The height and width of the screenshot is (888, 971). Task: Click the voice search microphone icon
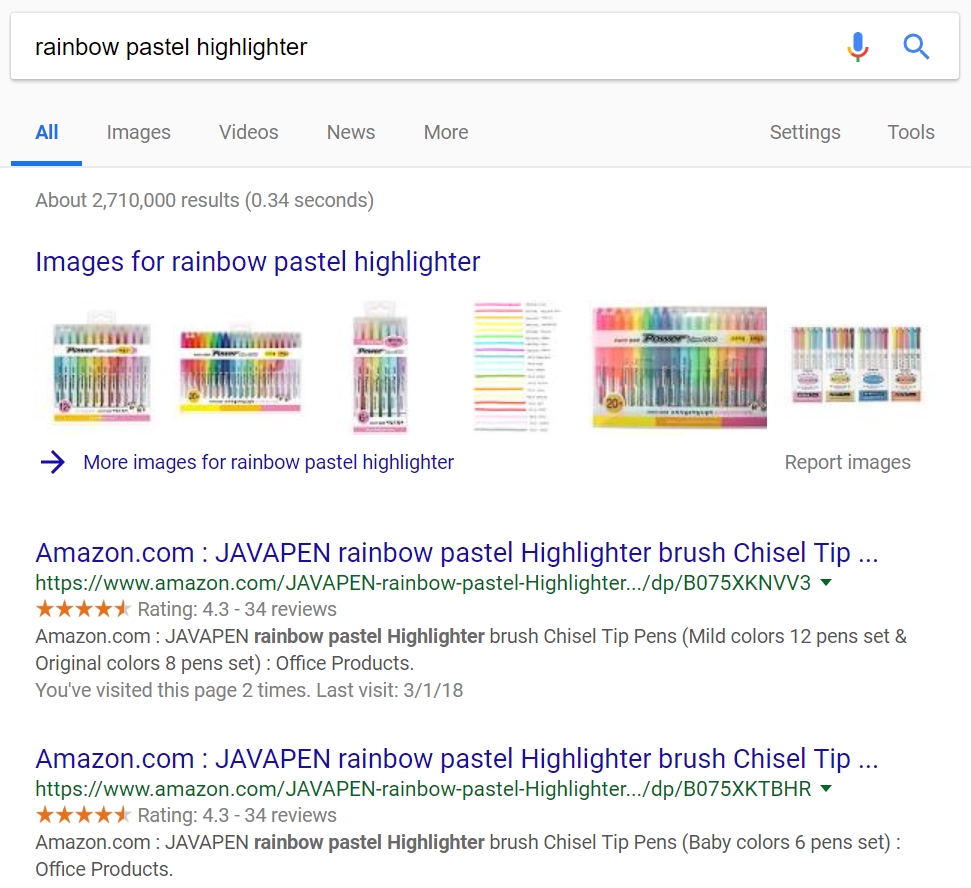pyautogui.click(x=857, y=46)
